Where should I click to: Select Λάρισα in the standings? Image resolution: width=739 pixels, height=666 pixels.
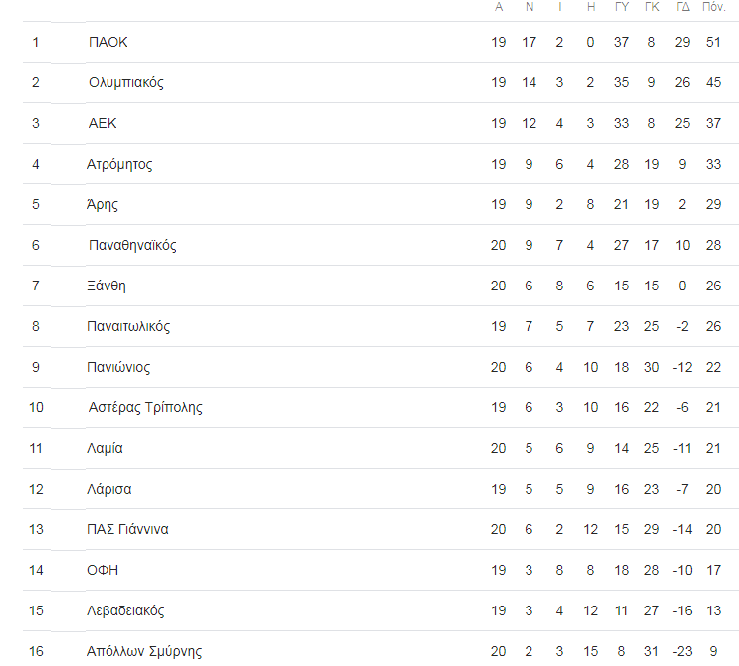click(109, 489)
